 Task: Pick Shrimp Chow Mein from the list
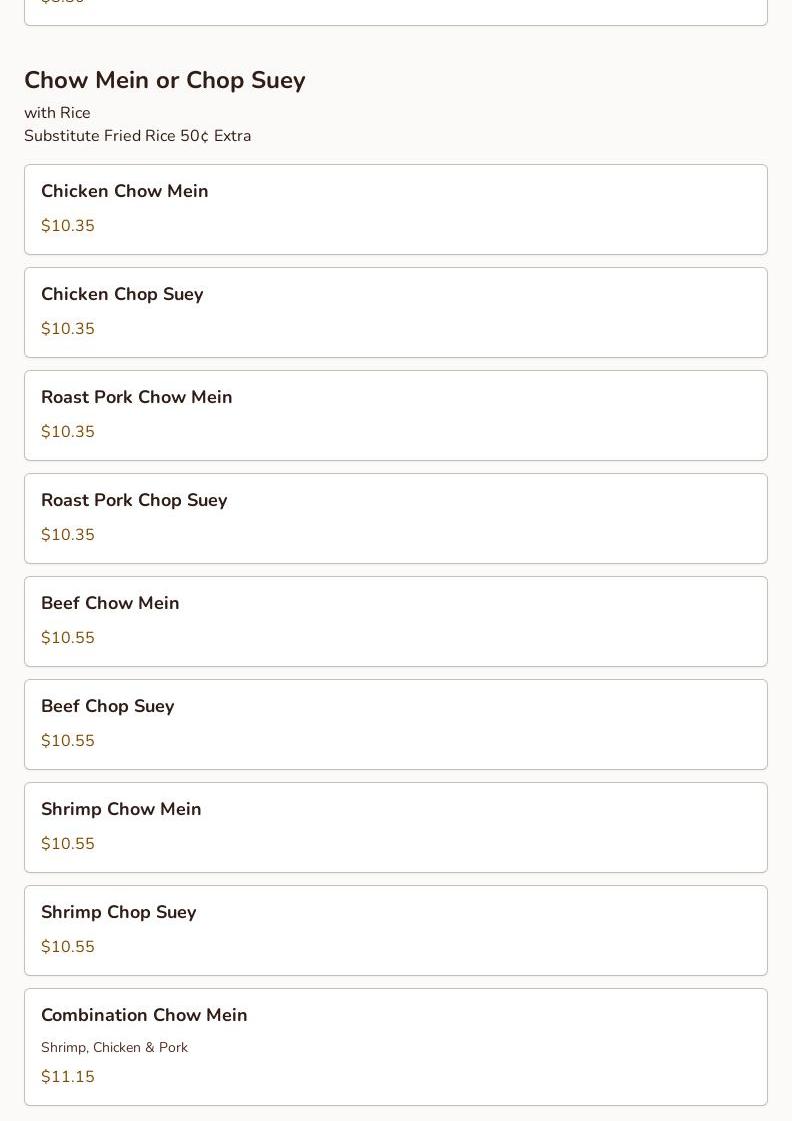click(395, 827)
